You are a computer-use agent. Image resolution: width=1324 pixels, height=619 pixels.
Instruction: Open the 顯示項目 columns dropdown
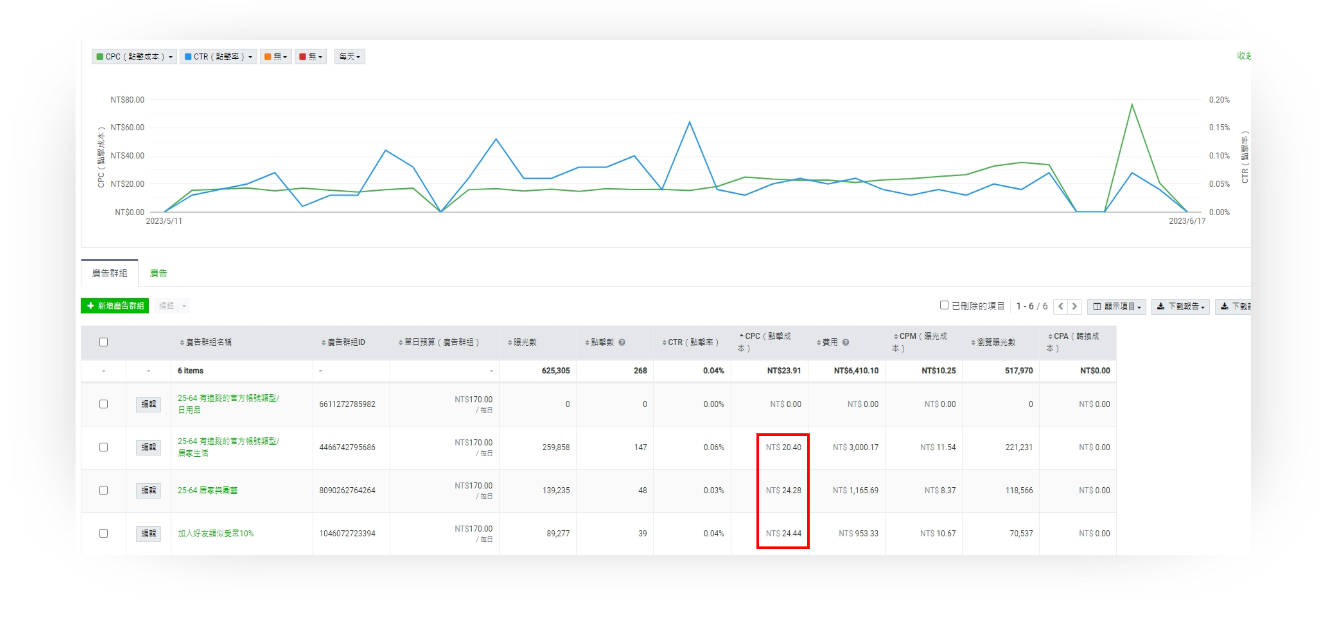[1117, 306]
